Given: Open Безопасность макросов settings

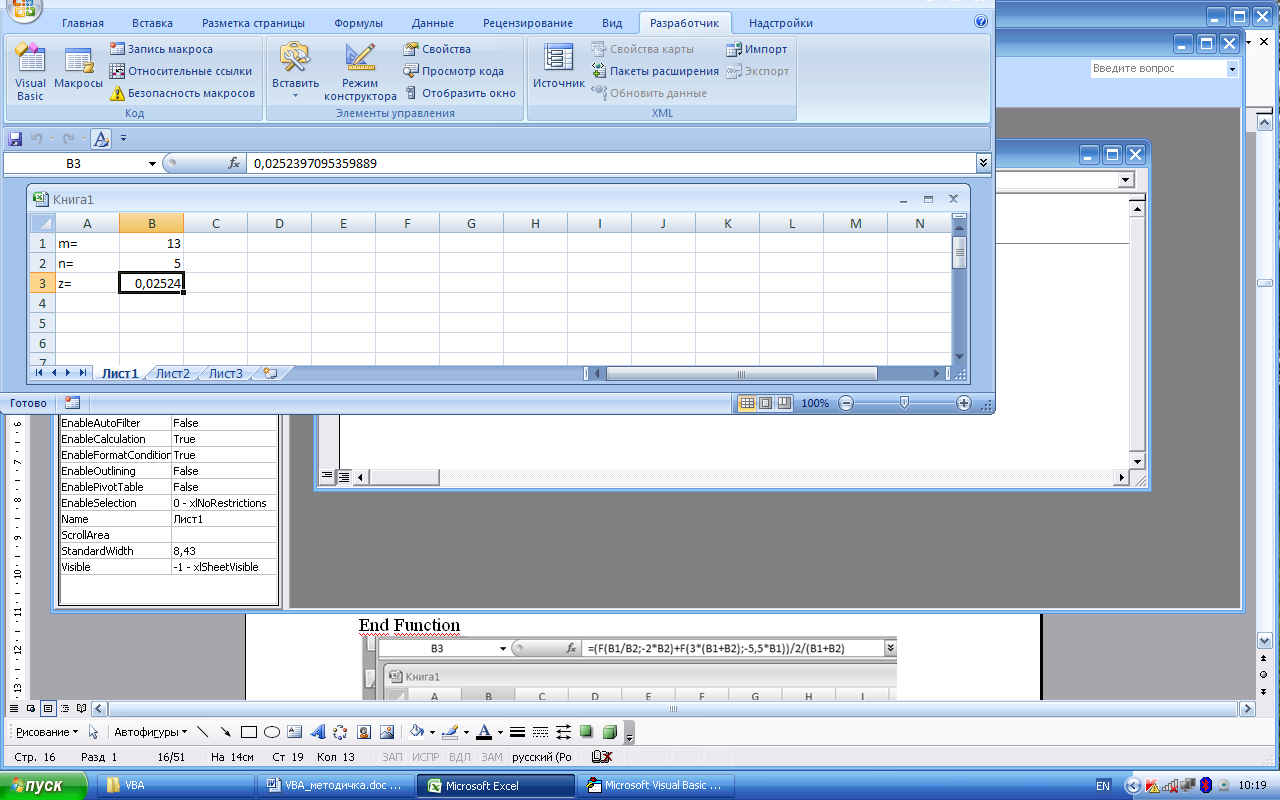Looking at the screenshot, I should click(183, 93).
